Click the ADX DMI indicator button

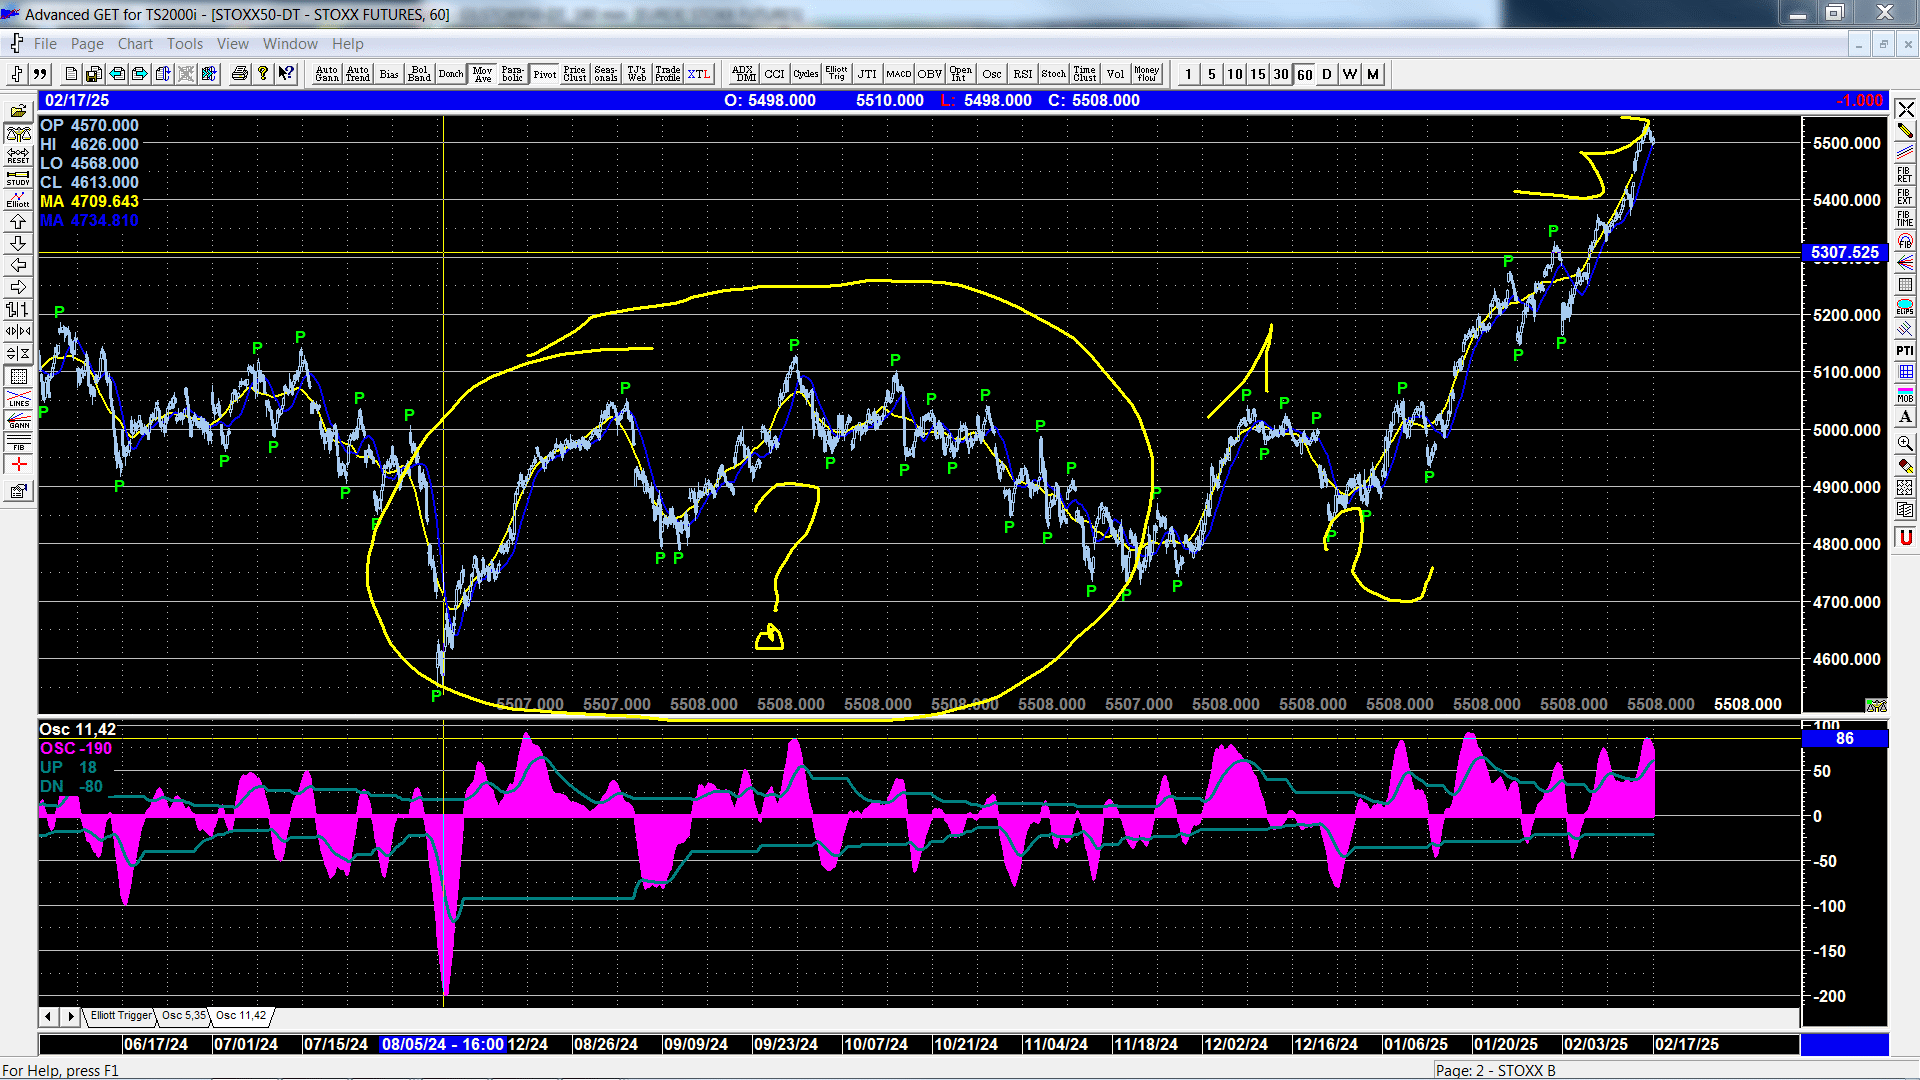click(x=744, y=74)
